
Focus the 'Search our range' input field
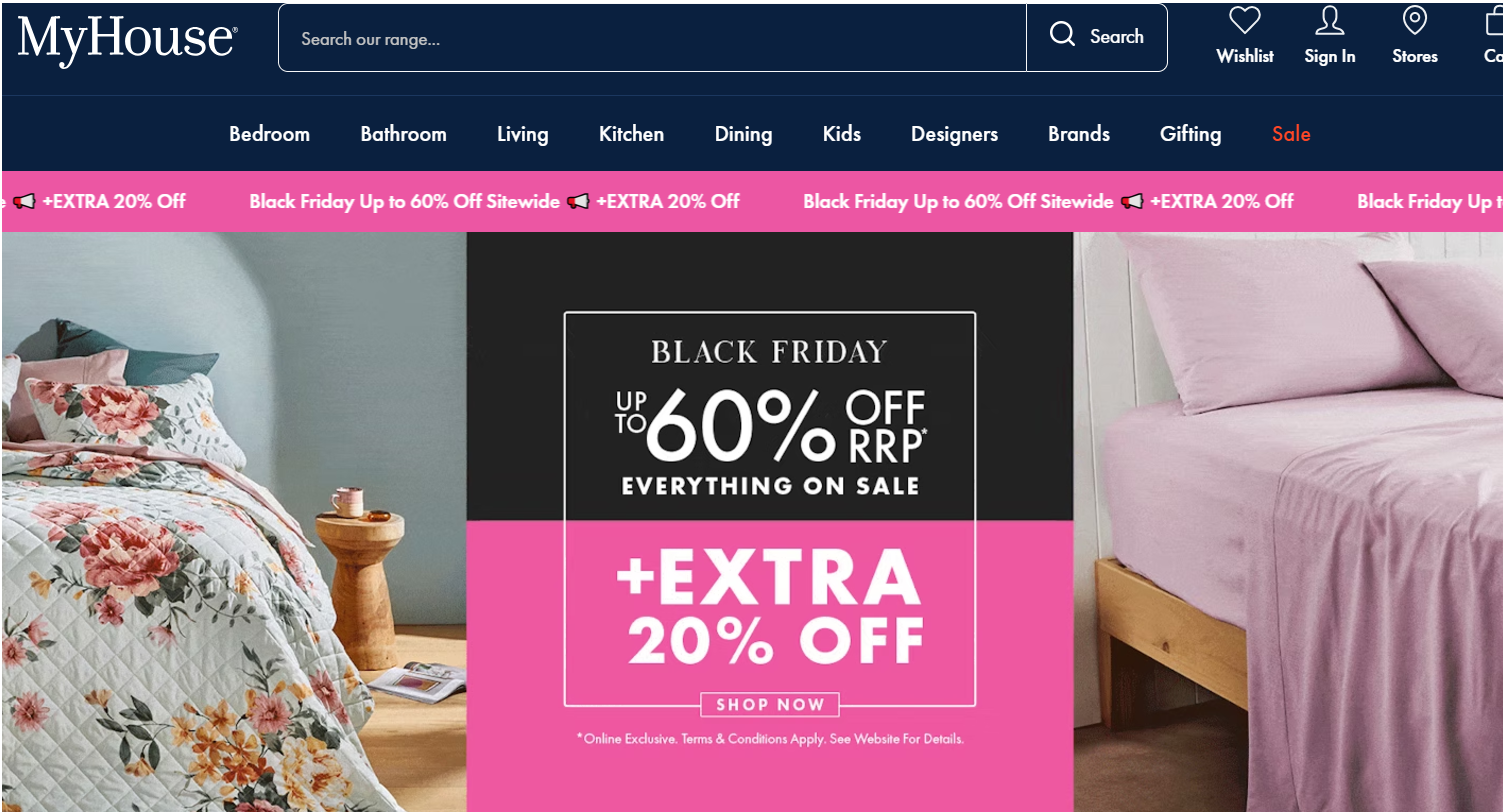(x=652, y=38)
